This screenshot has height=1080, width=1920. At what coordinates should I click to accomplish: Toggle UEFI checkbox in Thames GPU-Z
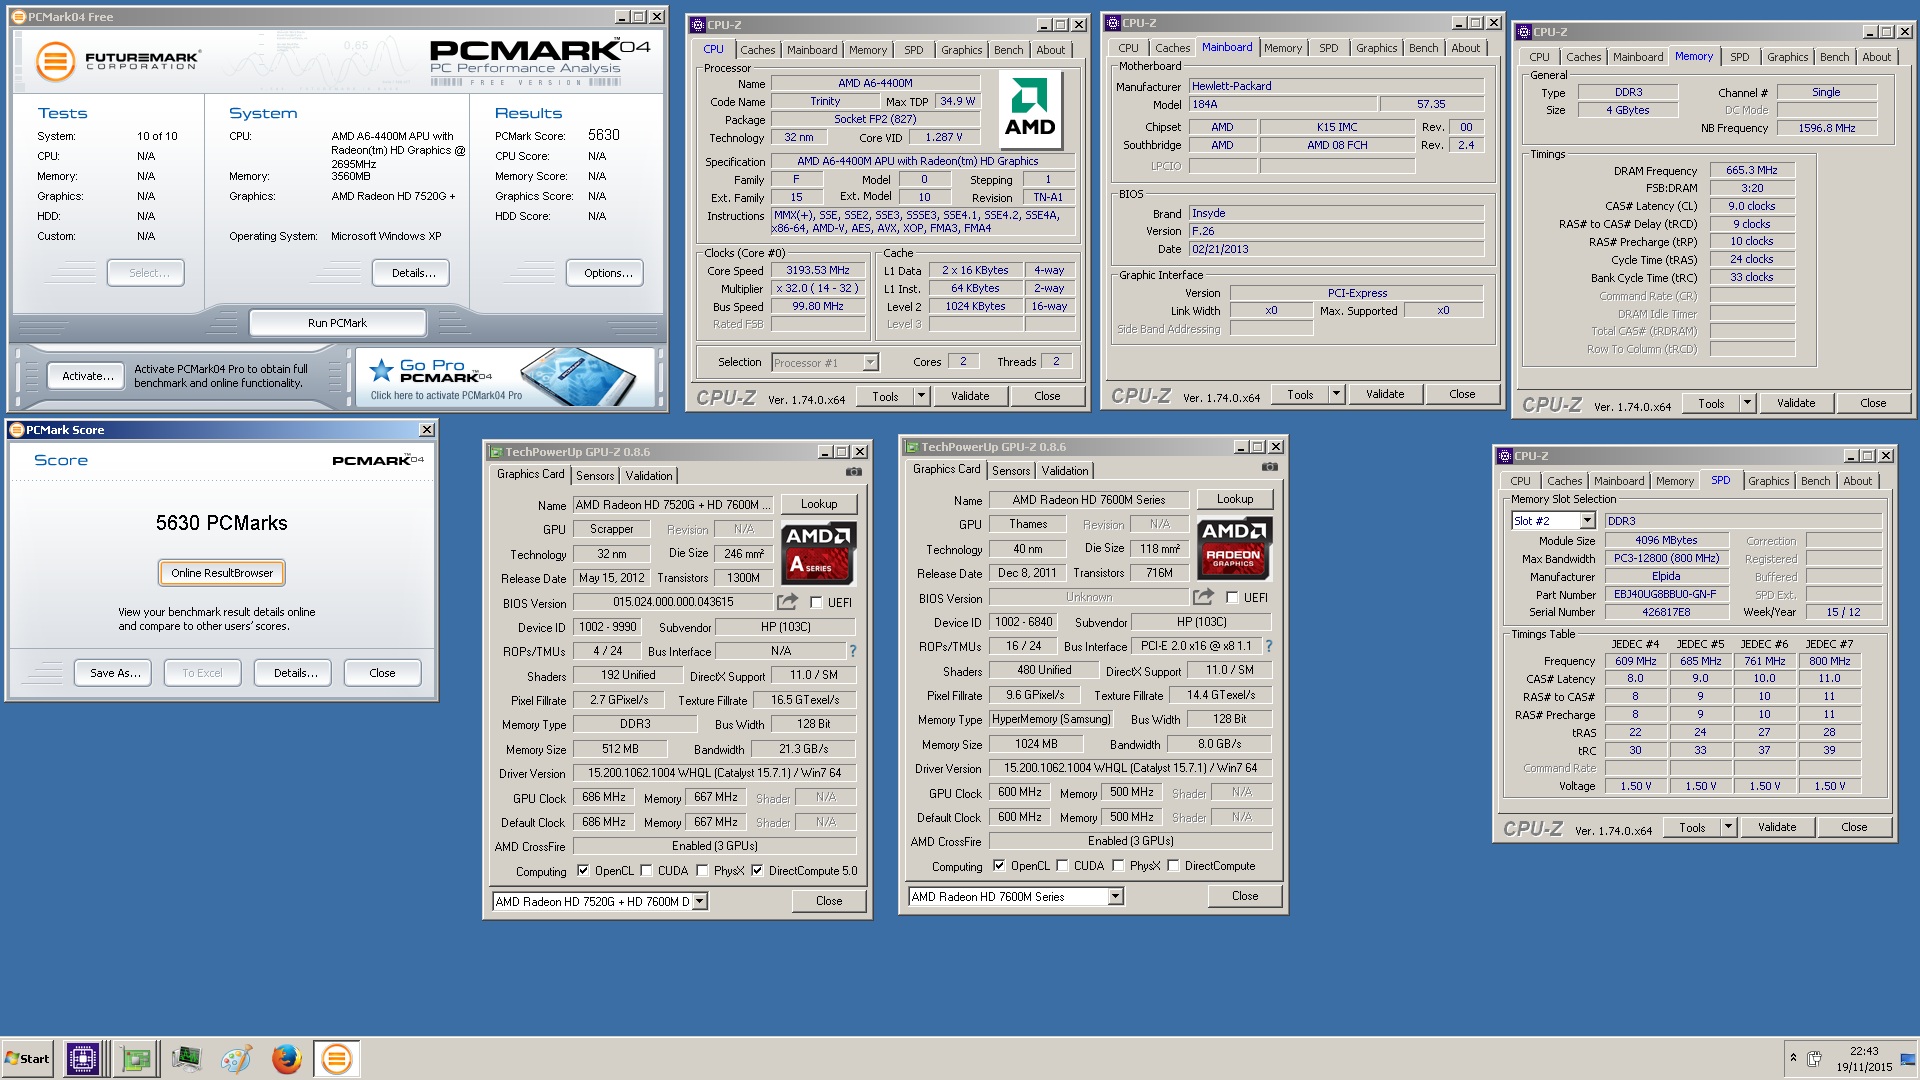[x=1232, y=597]
